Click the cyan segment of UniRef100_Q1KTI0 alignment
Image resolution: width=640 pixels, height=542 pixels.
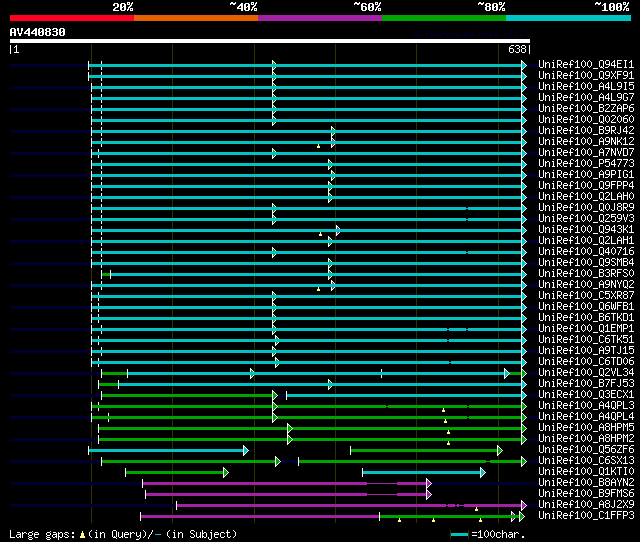[422, 473]
